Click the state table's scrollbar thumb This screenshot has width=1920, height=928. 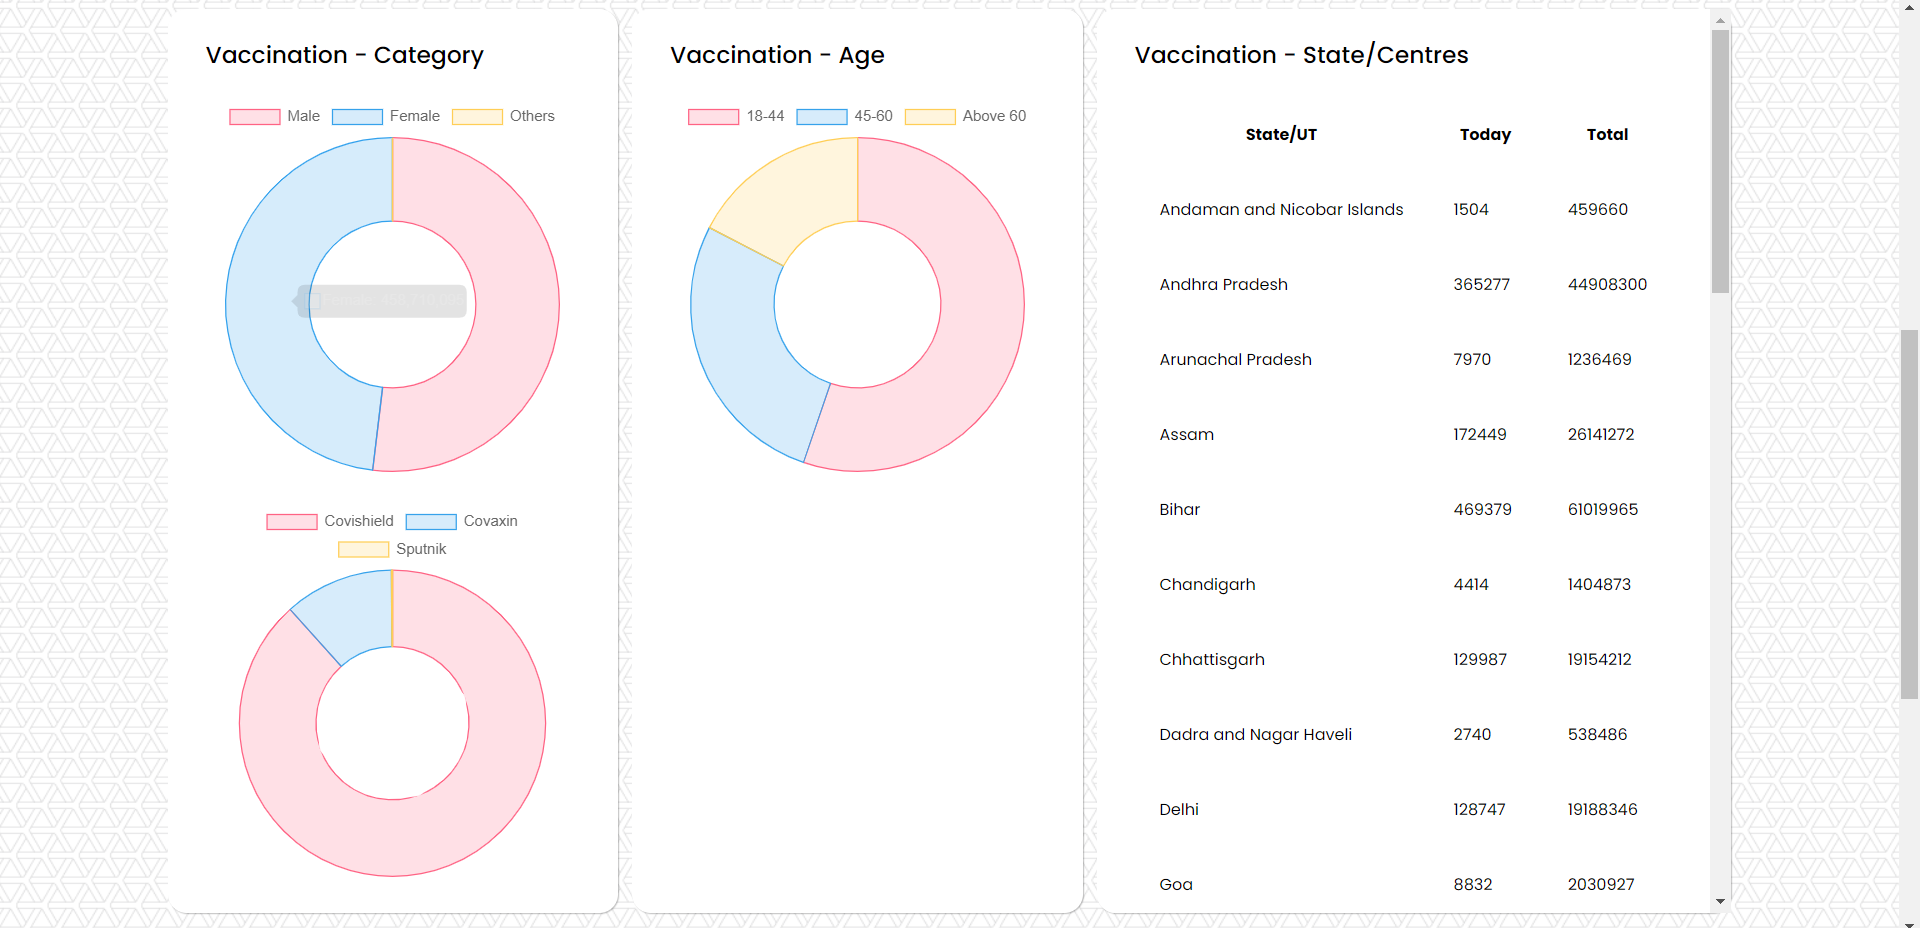tap(1720, 160)
